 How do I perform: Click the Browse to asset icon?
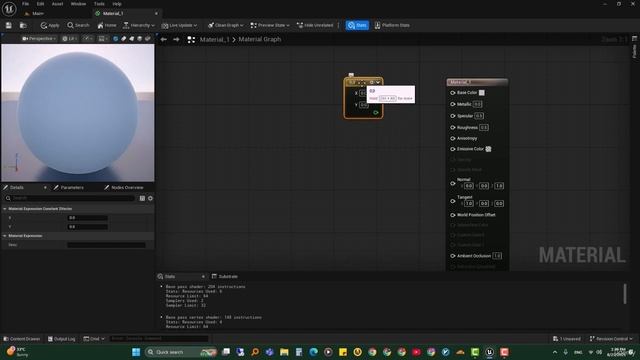23,25
